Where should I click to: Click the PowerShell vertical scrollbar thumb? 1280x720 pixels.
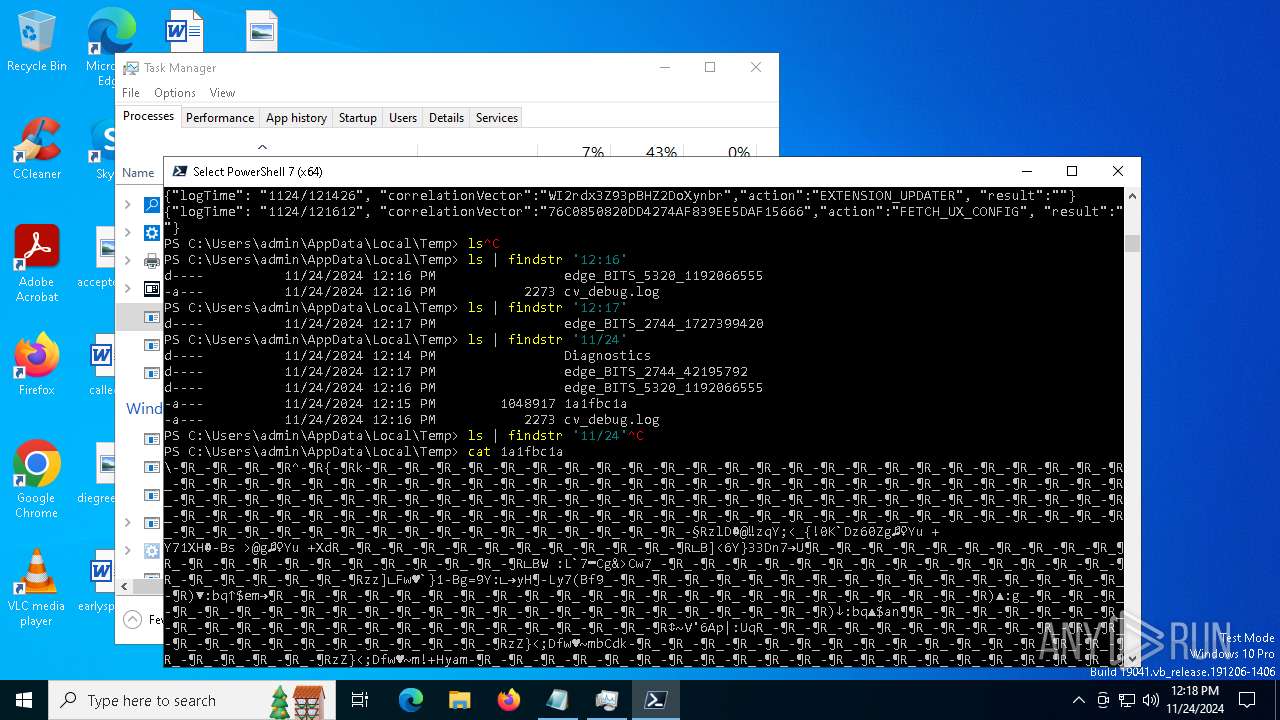(x=1132, y=244)
